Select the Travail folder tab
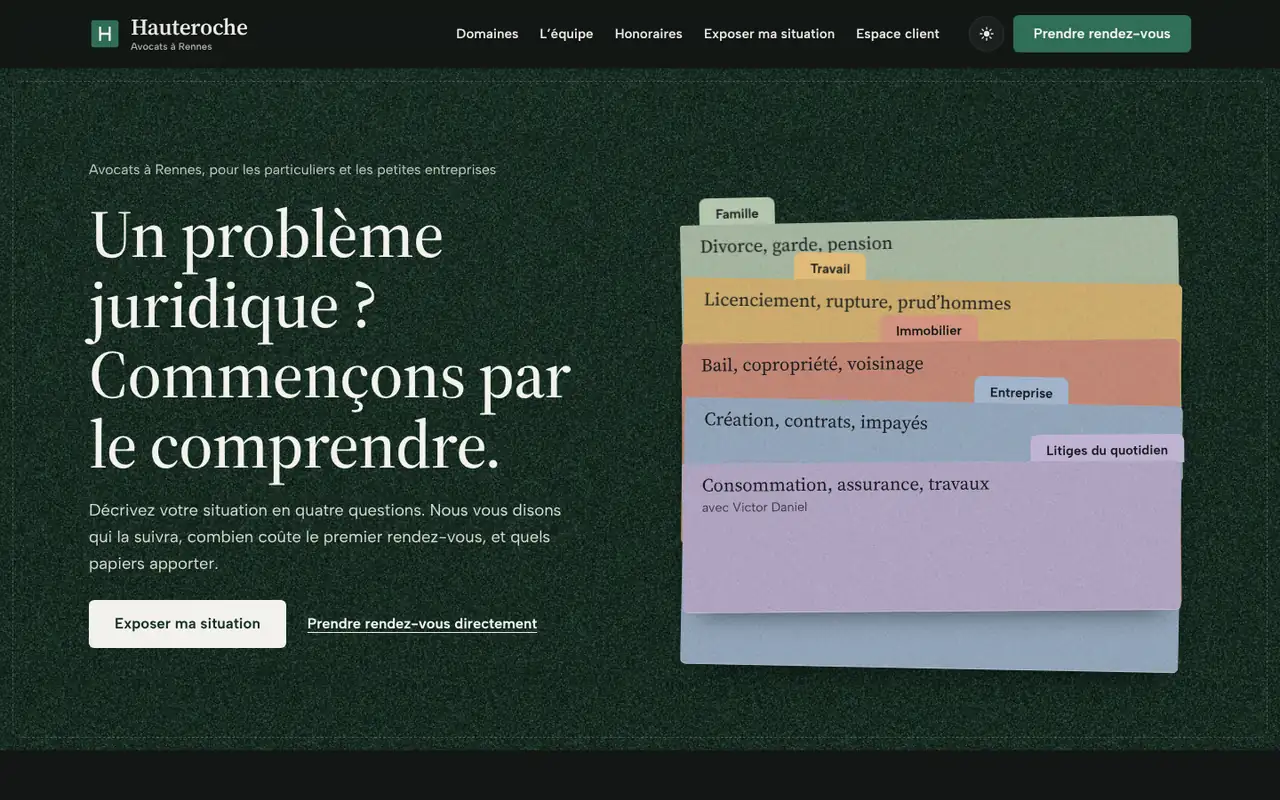 coord(830,268)
